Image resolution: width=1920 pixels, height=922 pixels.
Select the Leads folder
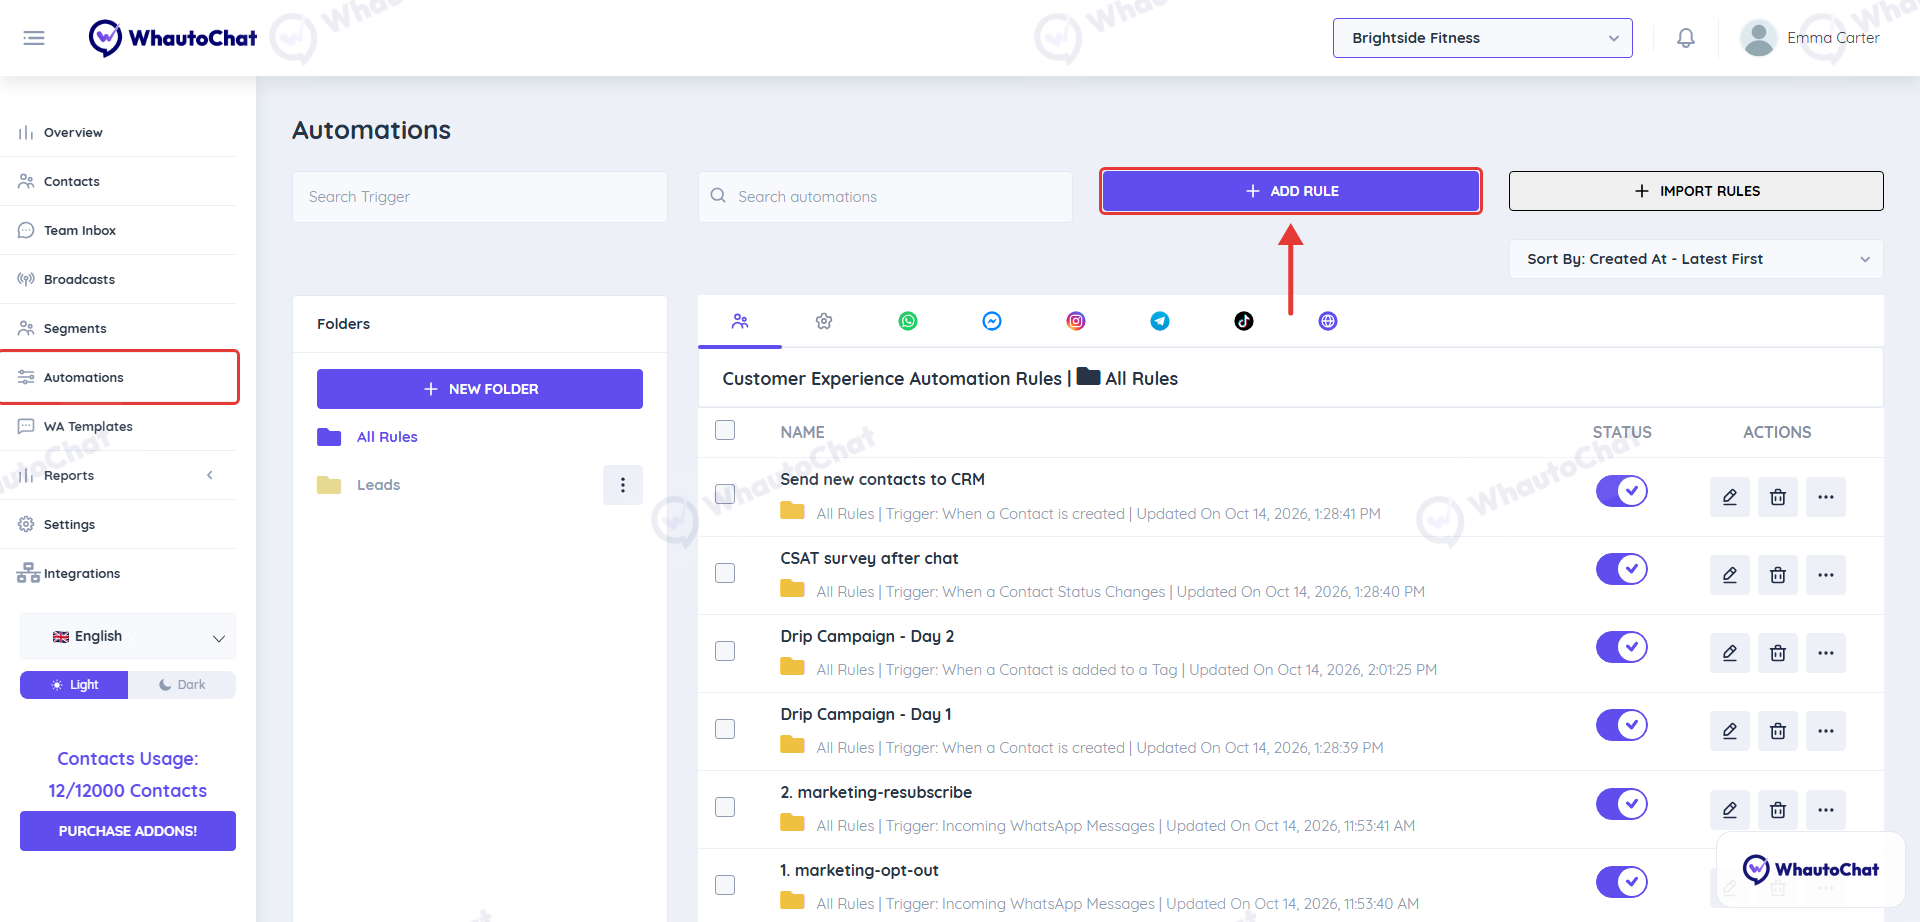pos(378,485)
